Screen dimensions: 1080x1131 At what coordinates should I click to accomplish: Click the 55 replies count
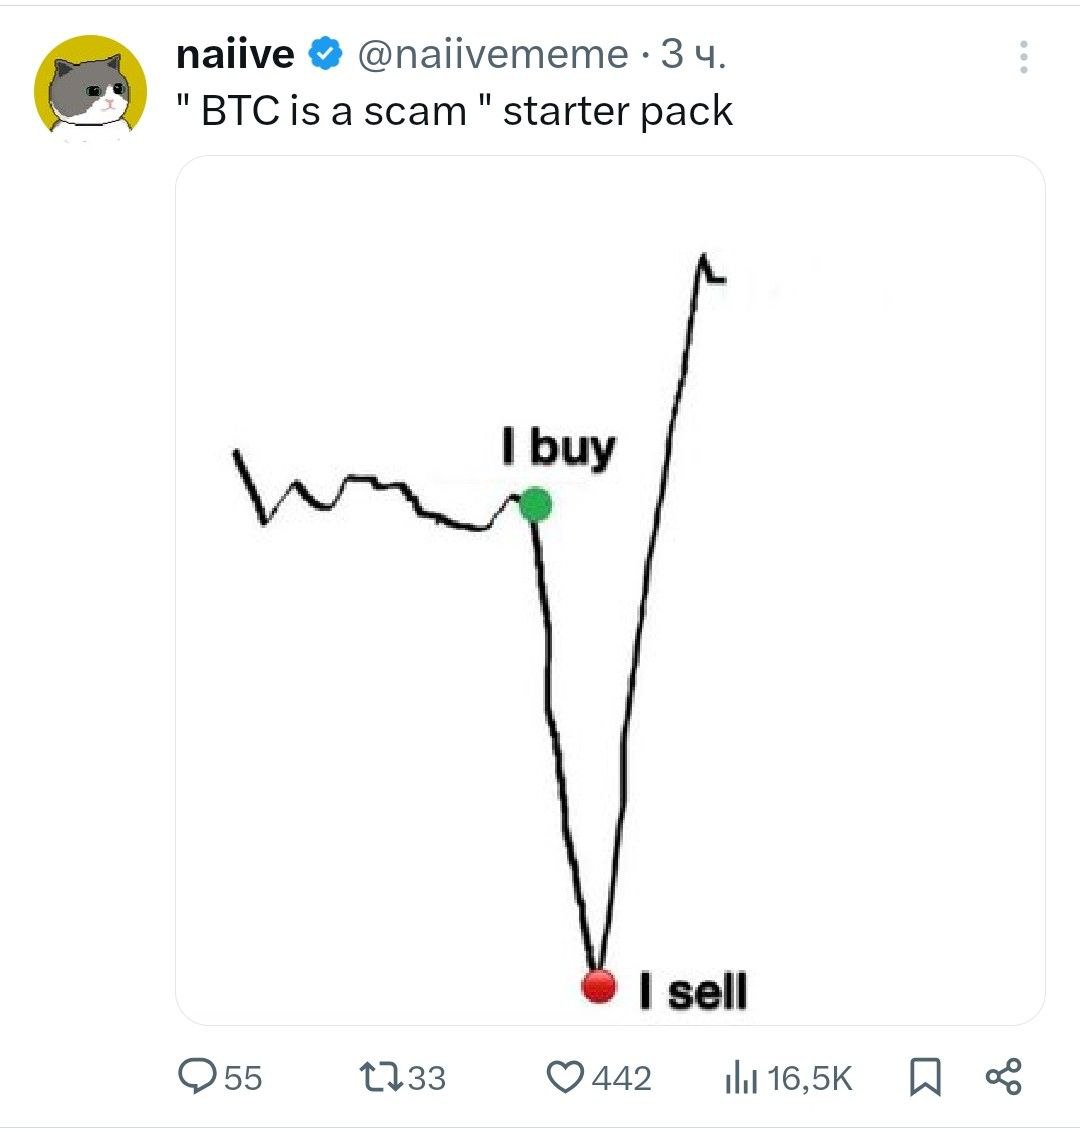pos(243,1078)
